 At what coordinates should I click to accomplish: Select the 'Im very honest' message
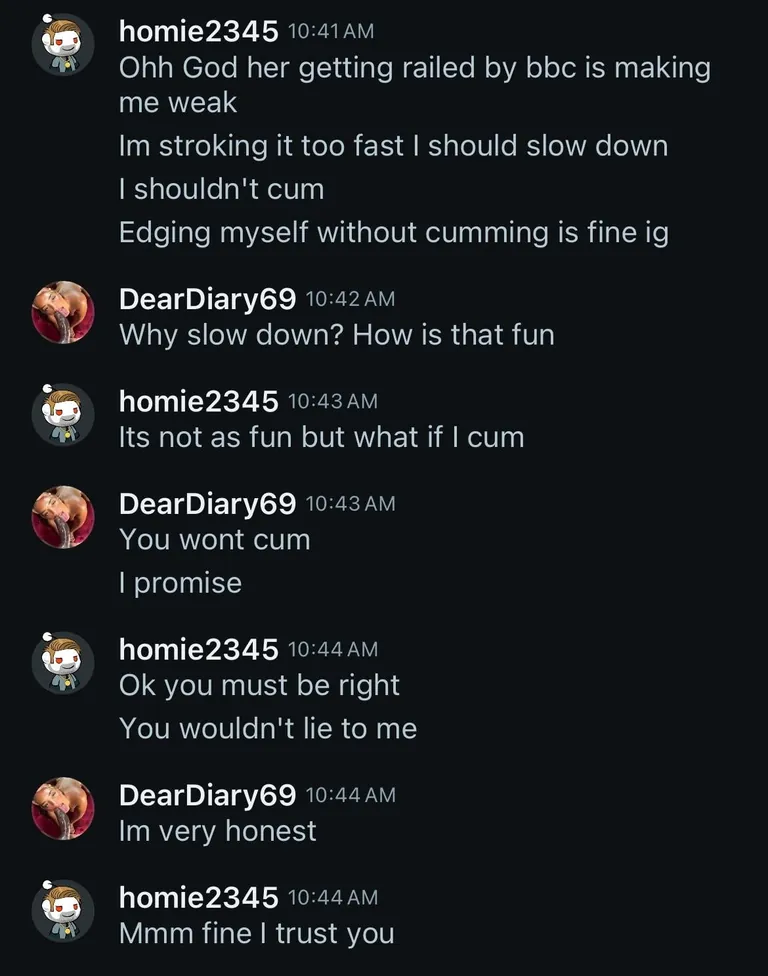pyautogui.click(x=217, y=830)
